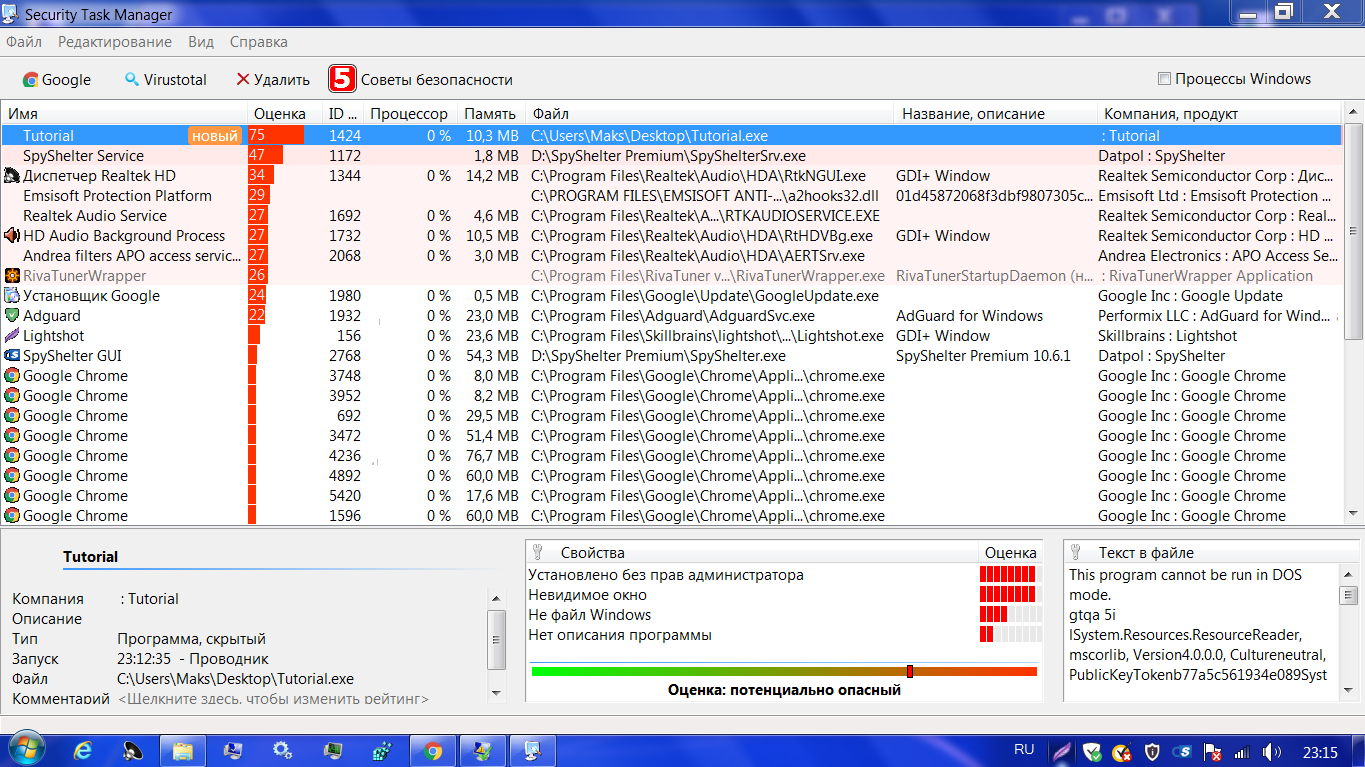Click the HD Audio Background Process speaker icon

click(12, 236)
